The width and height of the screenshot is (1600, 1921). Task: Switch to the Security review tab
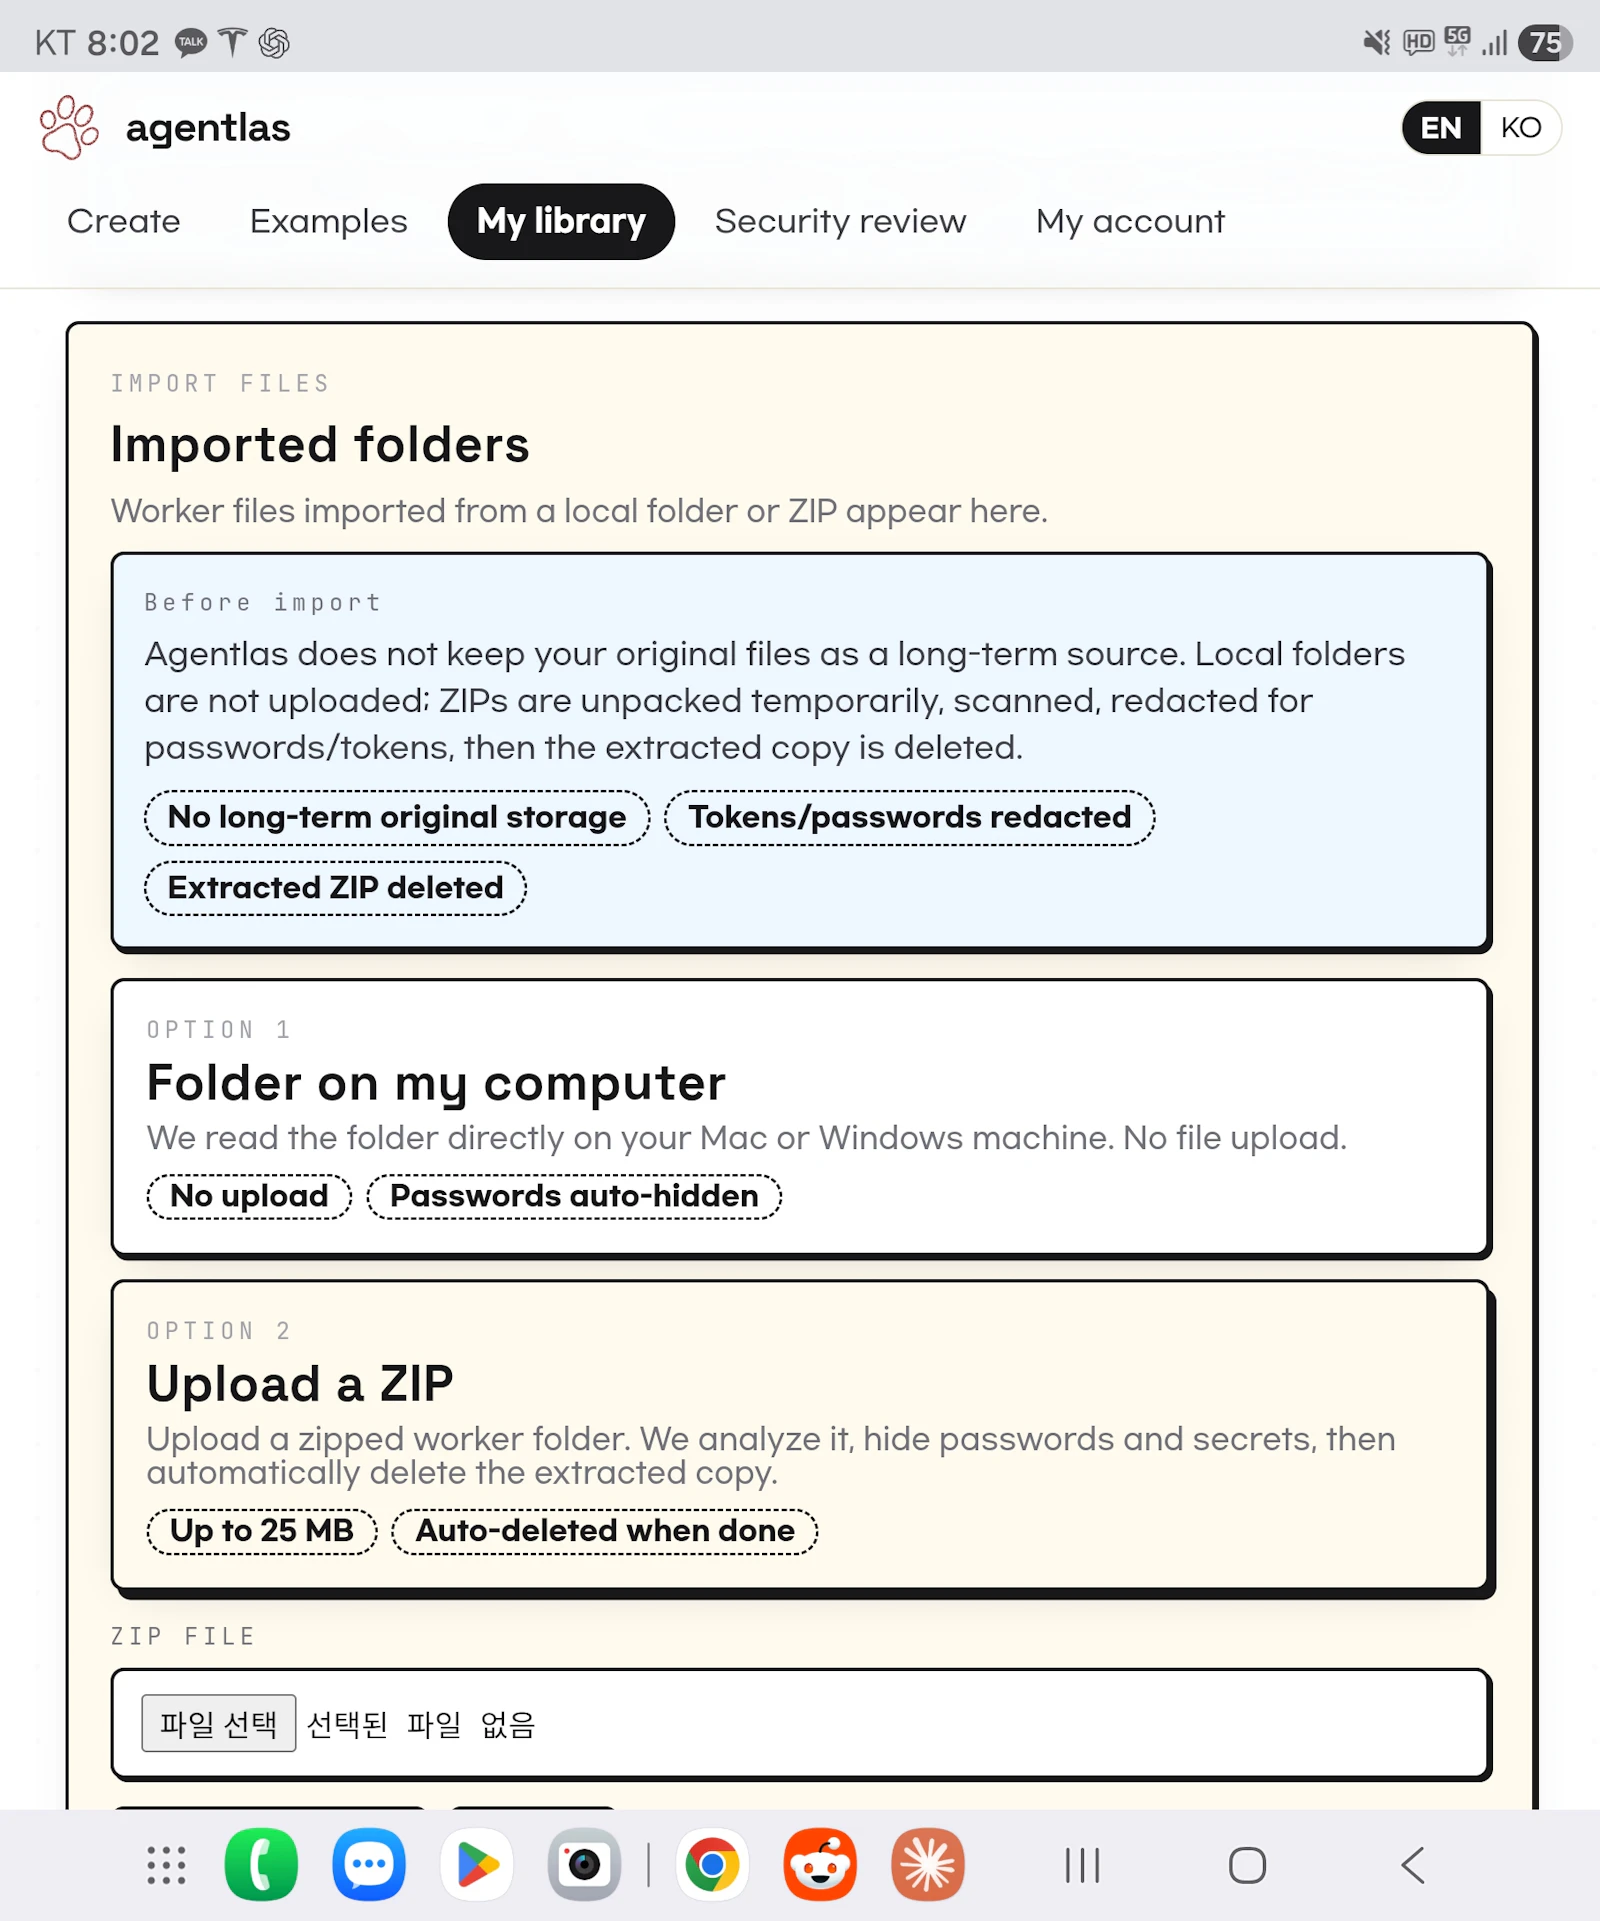(841, 221)
